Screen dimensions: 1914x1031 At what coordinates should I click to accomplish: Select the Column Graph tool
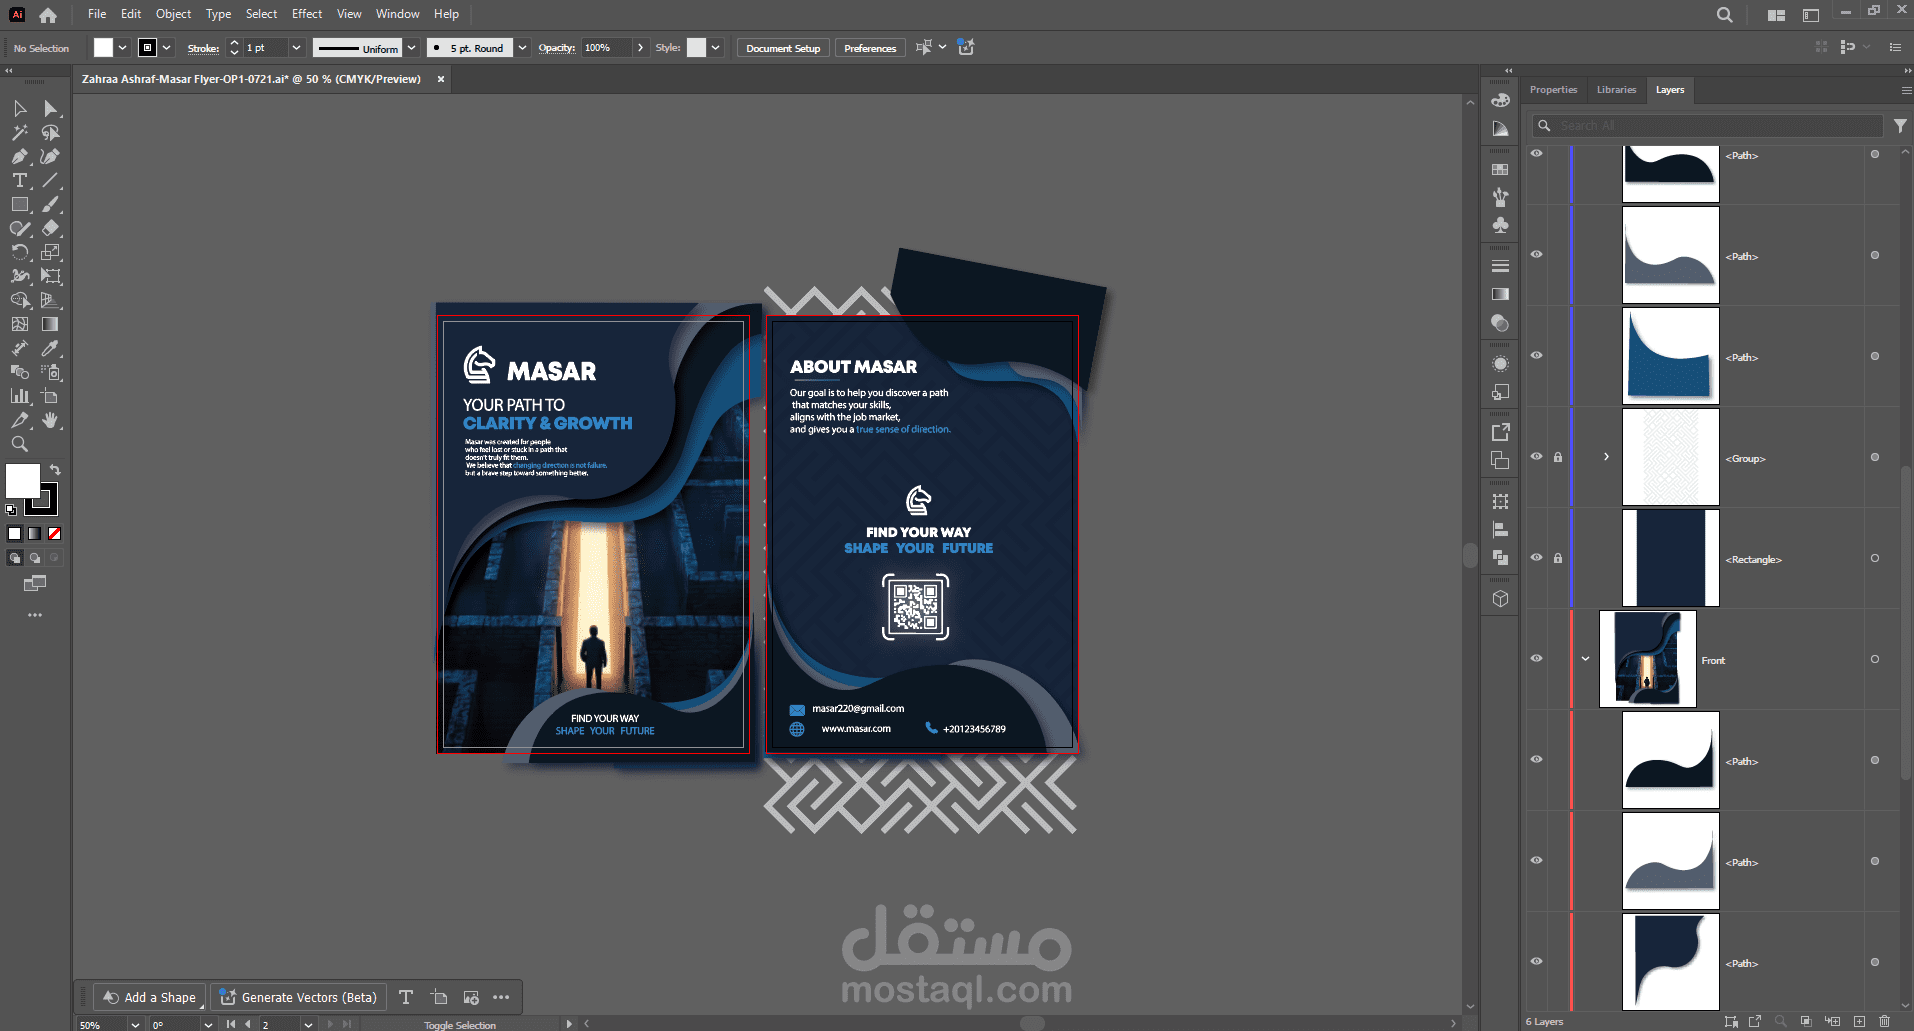(x=20, y=396)
